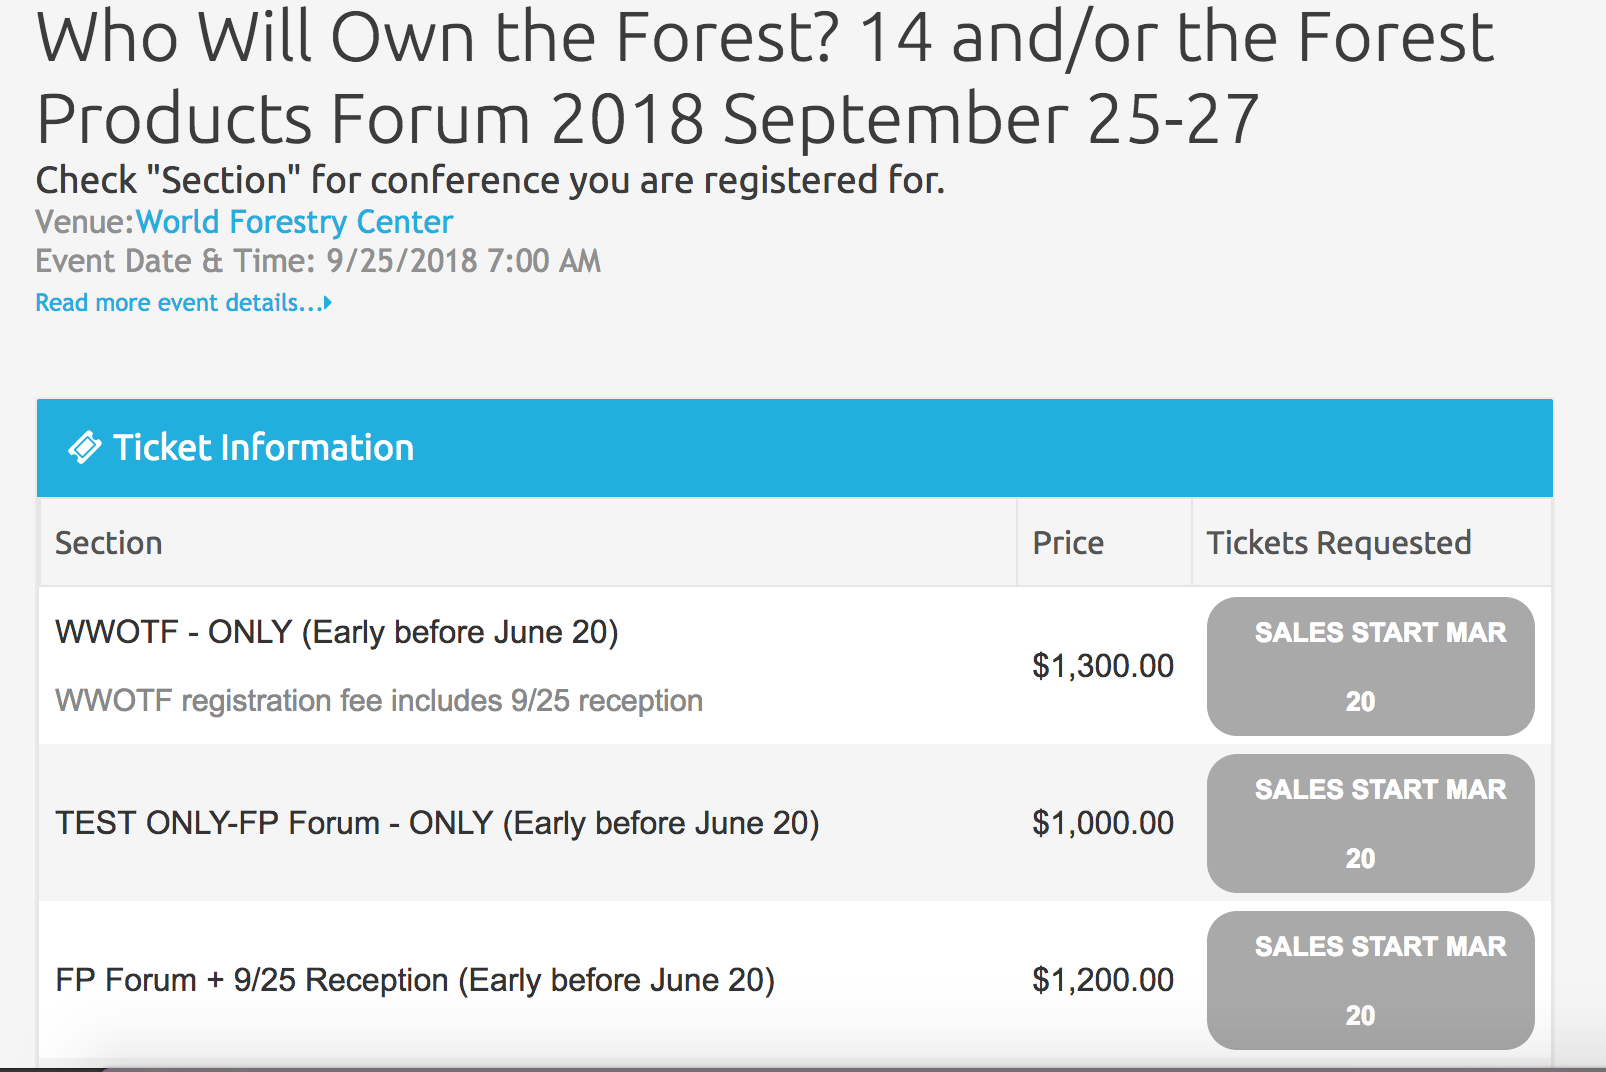Click TEST ONLY-FP Forum section name
Viewport: 1606px width, 1072px height.
(x=437, y=823)
